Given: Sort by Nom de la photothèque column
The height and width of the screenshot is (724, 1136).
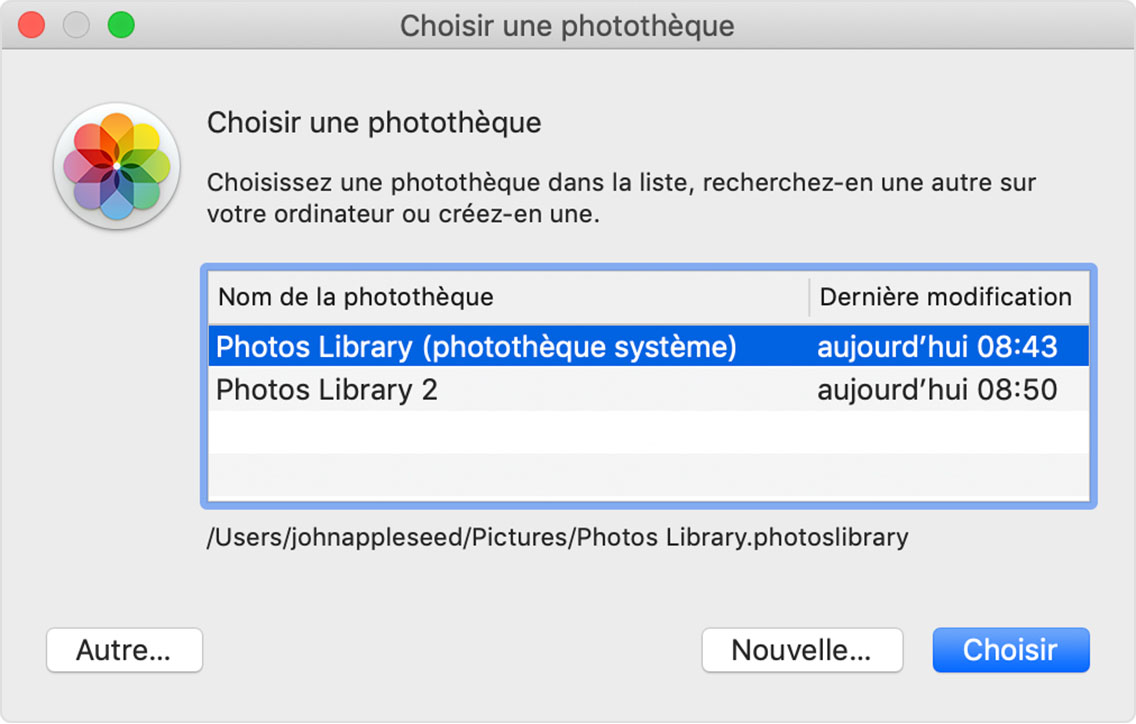Looking at the screenshot, I should tap(355, 297).
